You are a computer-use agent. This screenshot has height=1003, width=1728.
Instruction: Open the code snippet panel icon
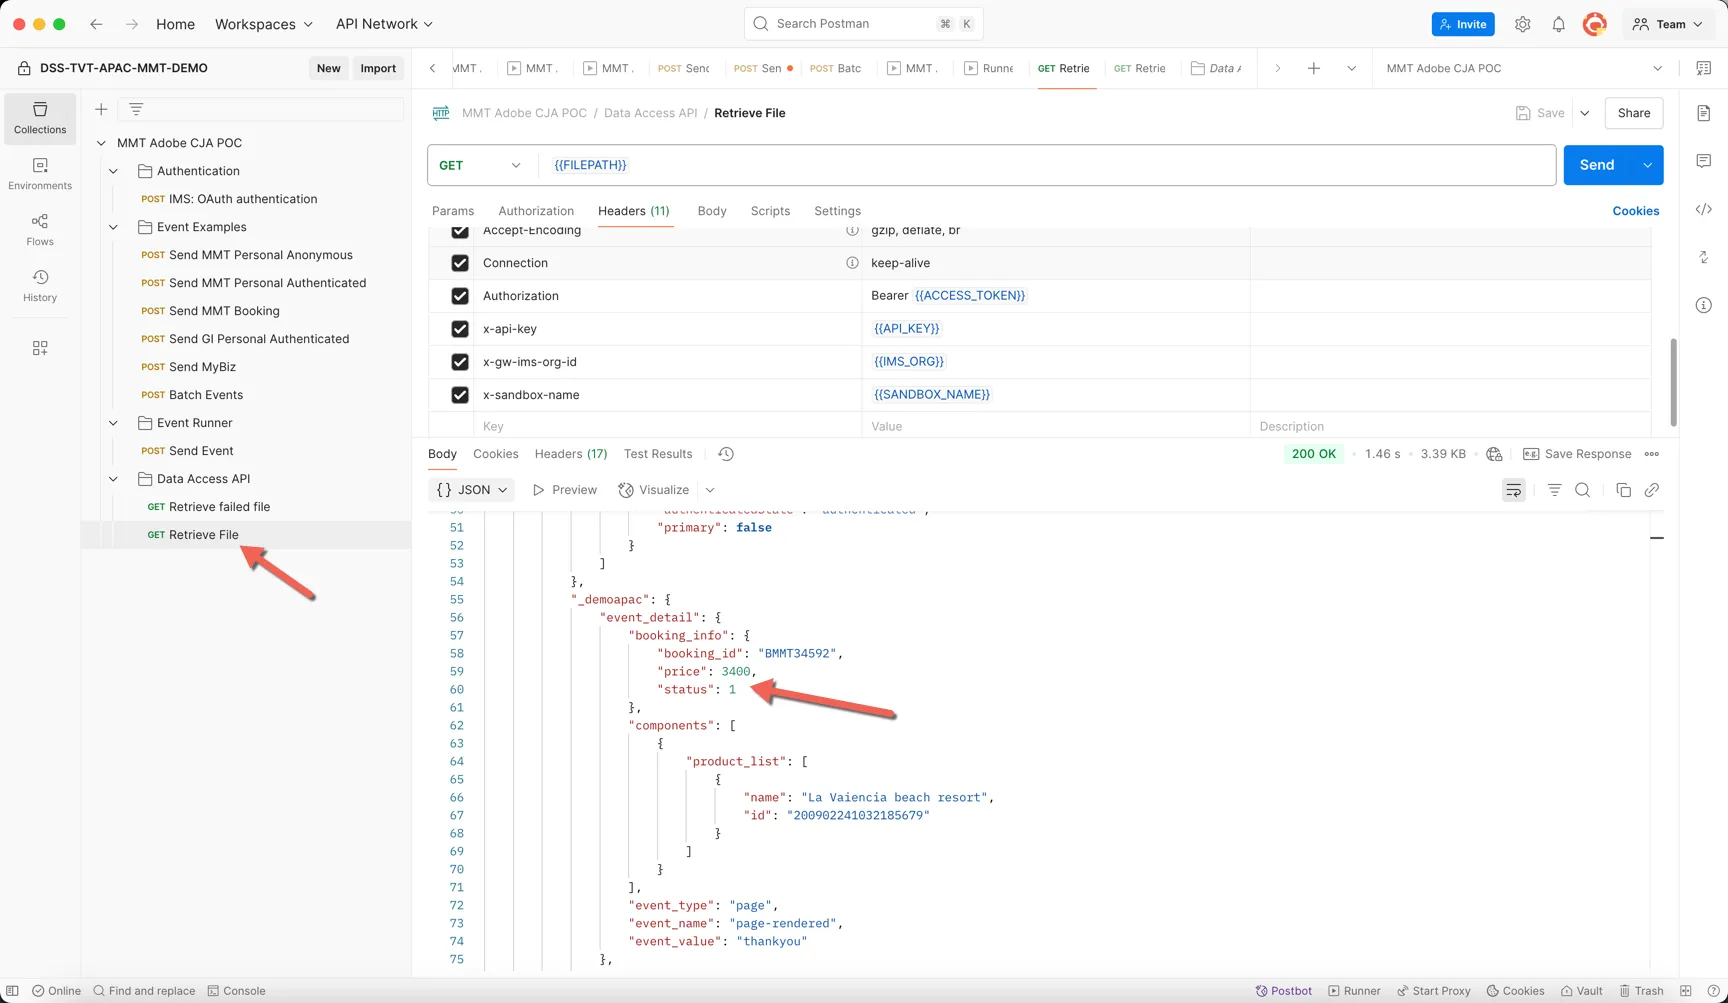coord(1704,209)
